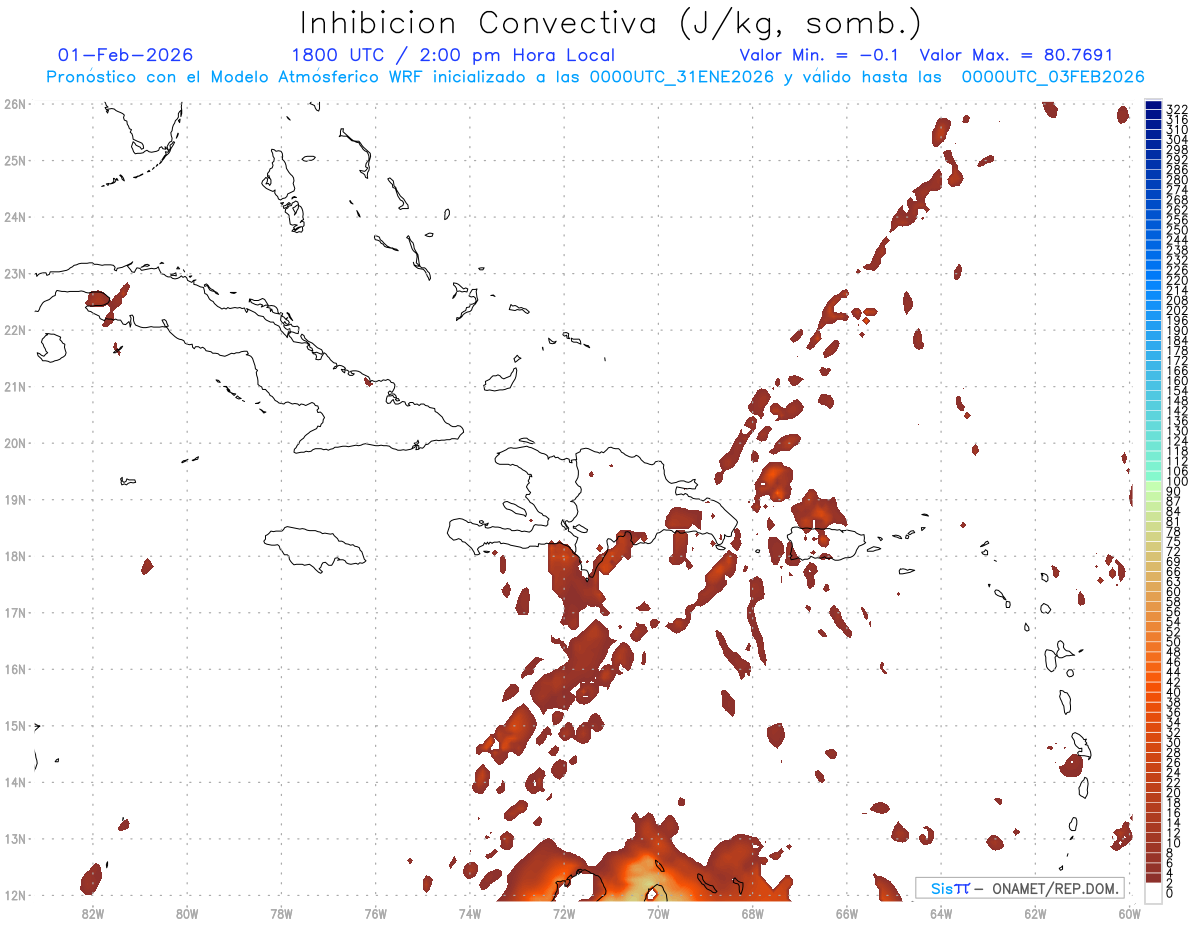Click the '23N' latitude label
The width and height of the screenshot is (1200, 927).
(x=14, y=273)
